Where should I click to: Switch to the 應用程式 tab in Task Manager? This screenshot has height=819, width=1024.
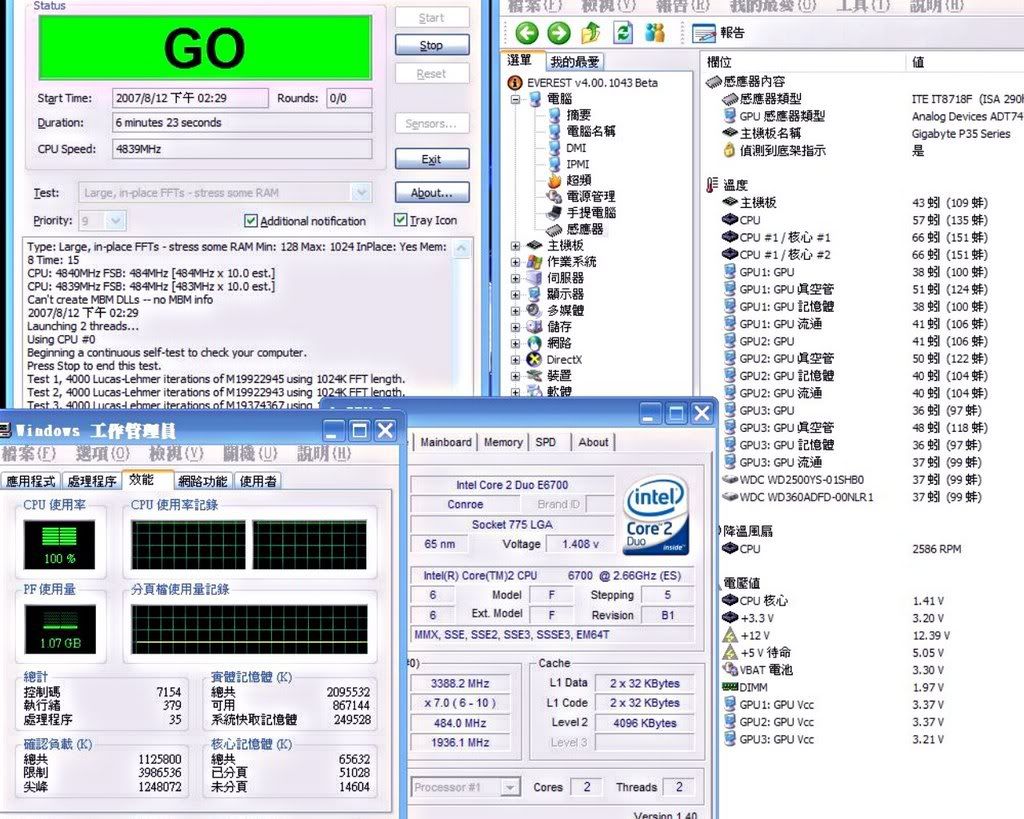31,481
